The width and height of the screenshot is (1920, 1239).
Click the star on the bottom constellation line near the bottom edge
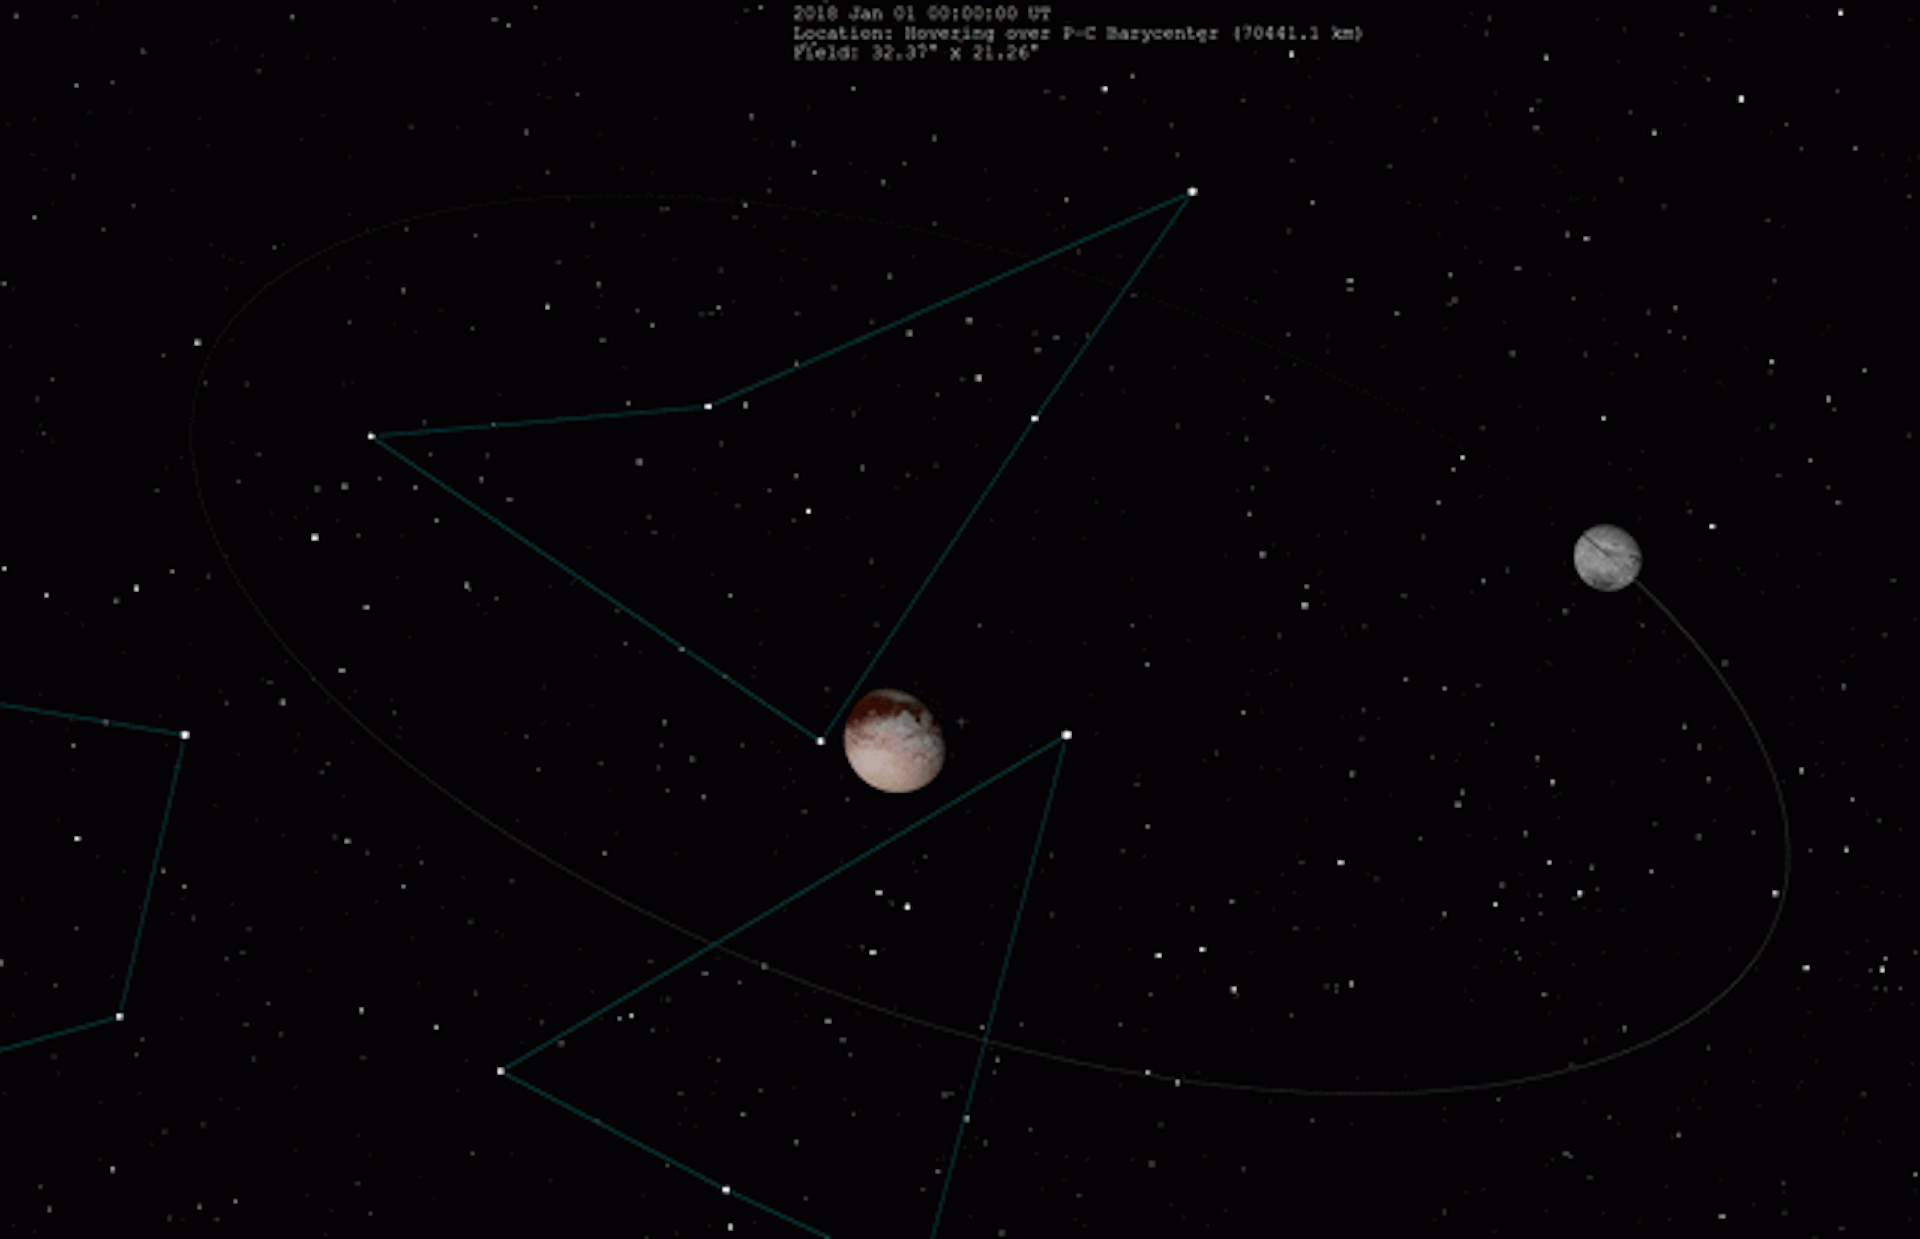726,1190
